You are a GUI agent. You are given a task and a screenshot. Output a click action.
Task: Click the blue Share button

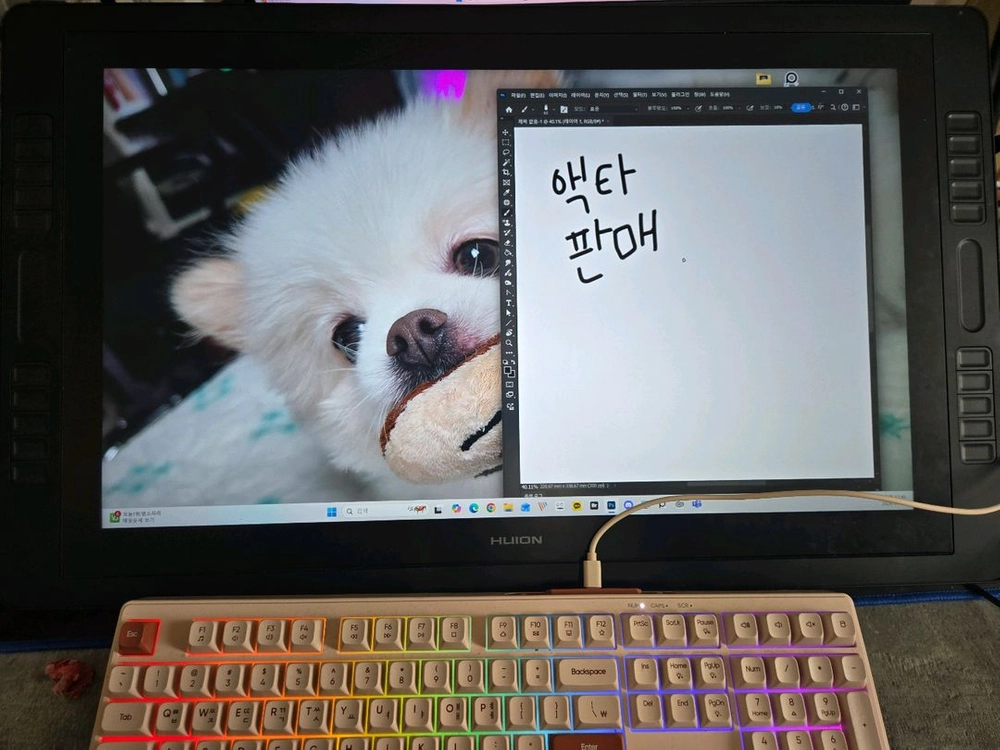801,107
